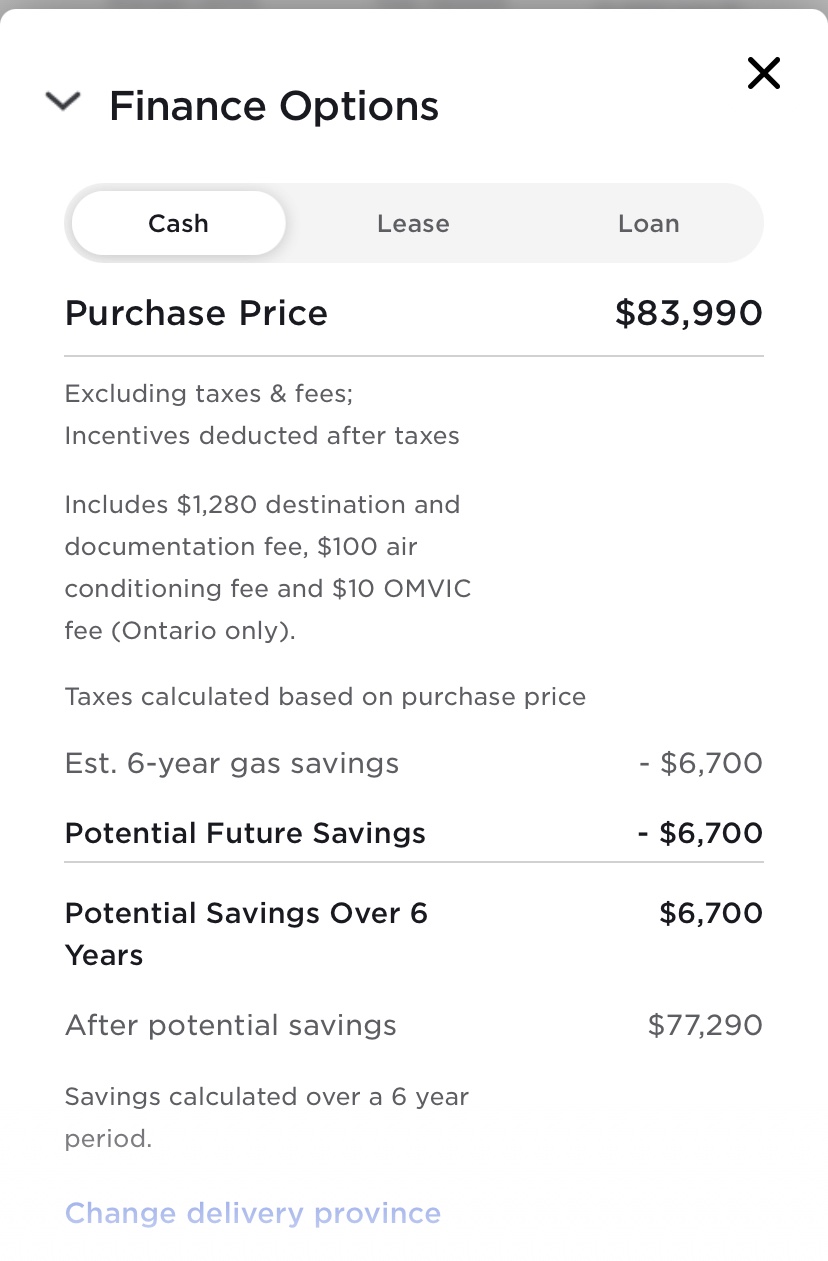Close the Finance Options panel
The image size is (828, 1261).
coord(763,73)
